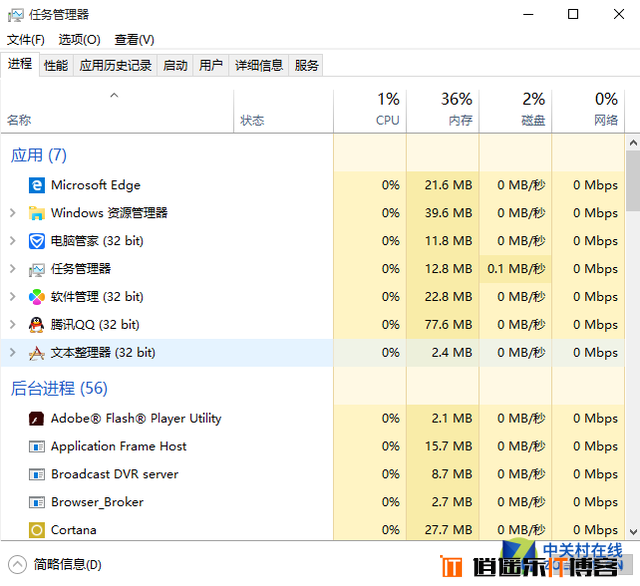Select the 进程 tab
This screenshot has height=586, width=640.
pyautogui.click(x=20, y=64)
